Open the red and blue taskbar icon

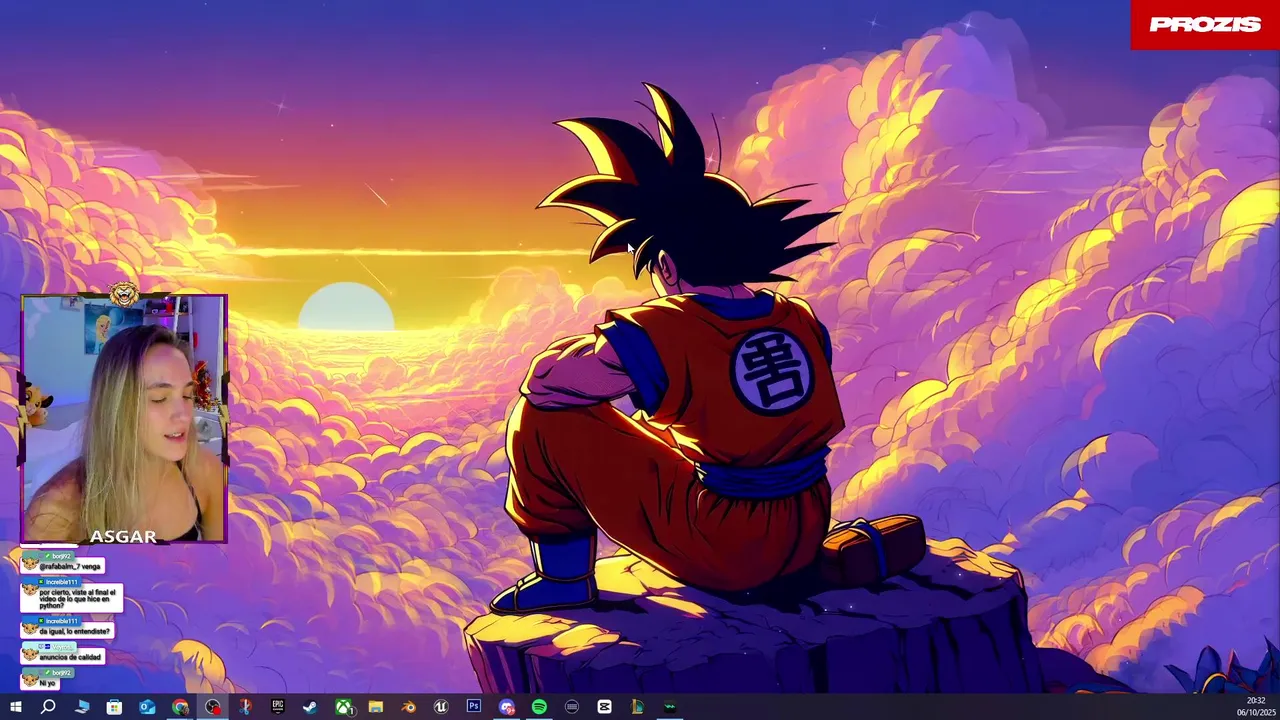(245, 707)
